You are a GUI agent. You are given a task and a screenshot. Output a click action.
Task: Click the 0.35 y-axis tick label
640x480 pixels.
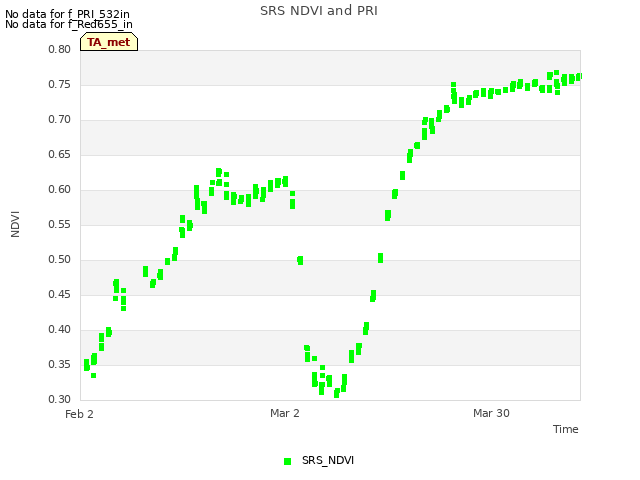pos(60,364)
